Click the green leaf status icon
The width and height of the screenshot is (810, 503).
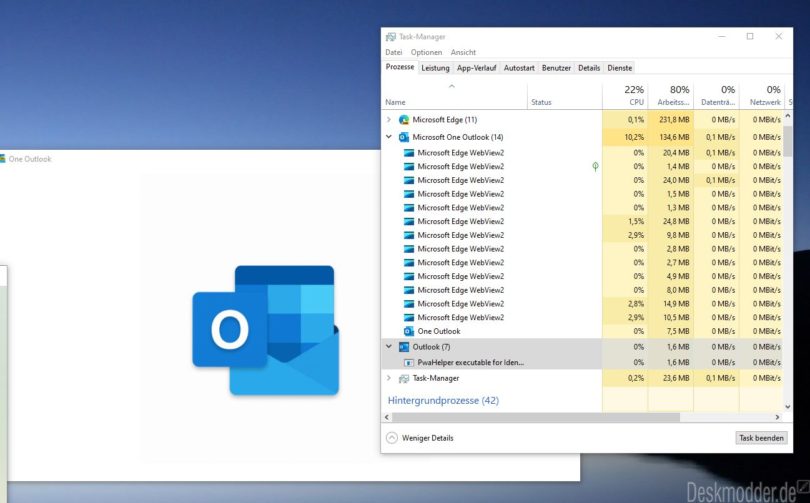[x=595, y=166]
